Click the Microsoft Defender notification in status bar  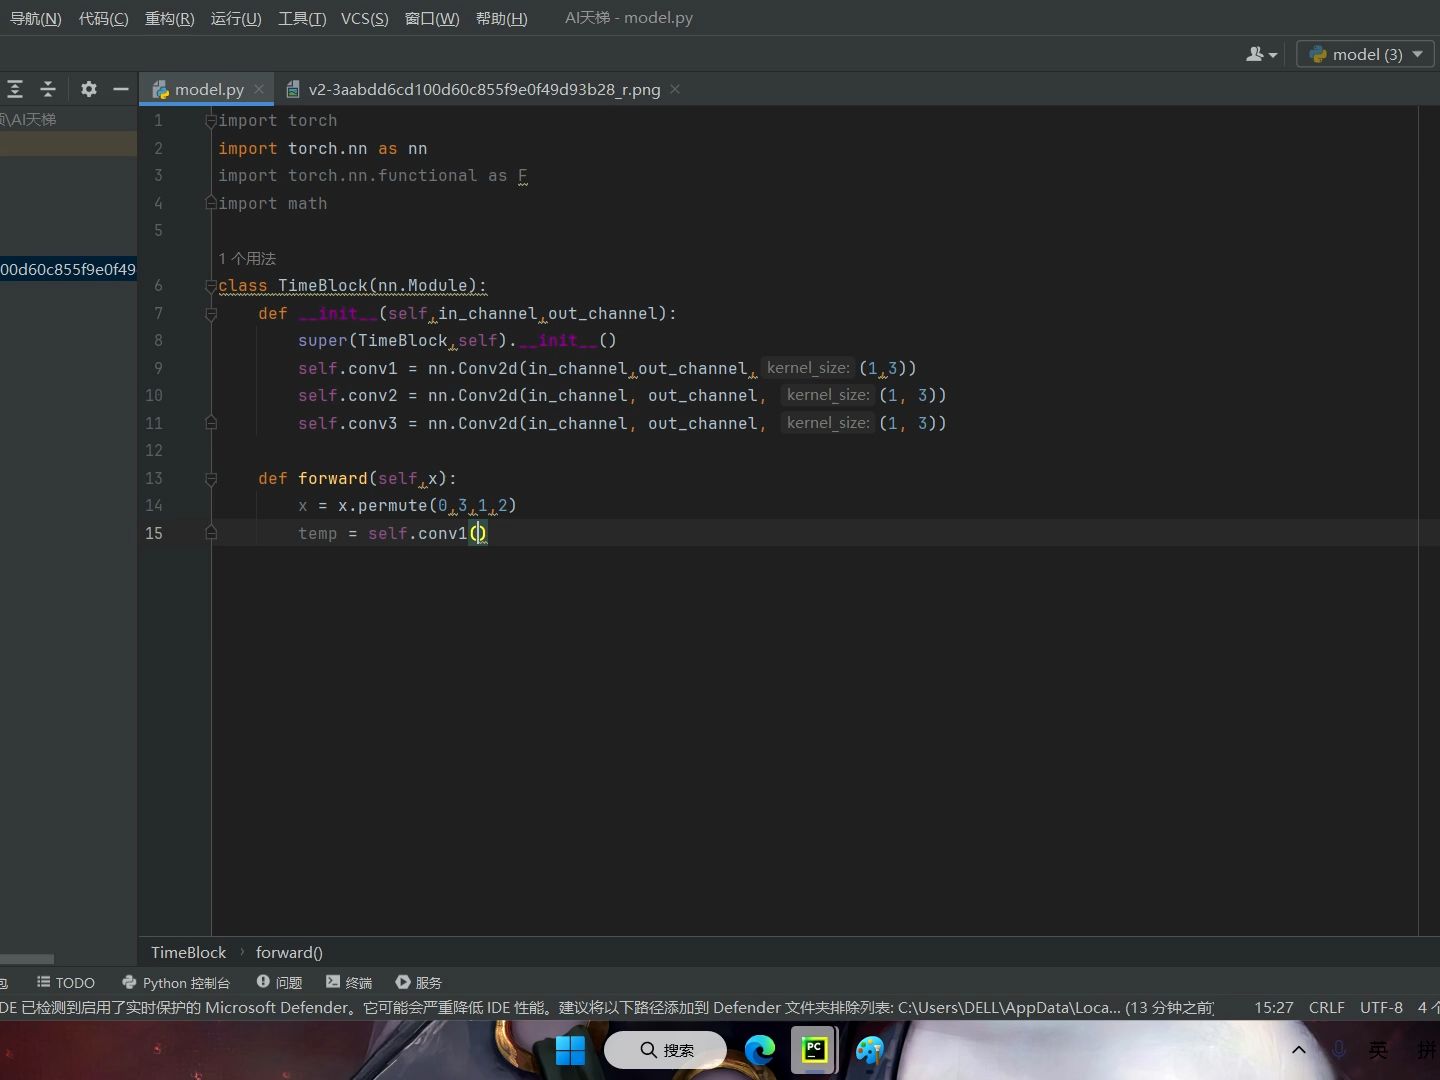tap(606, 1007)
